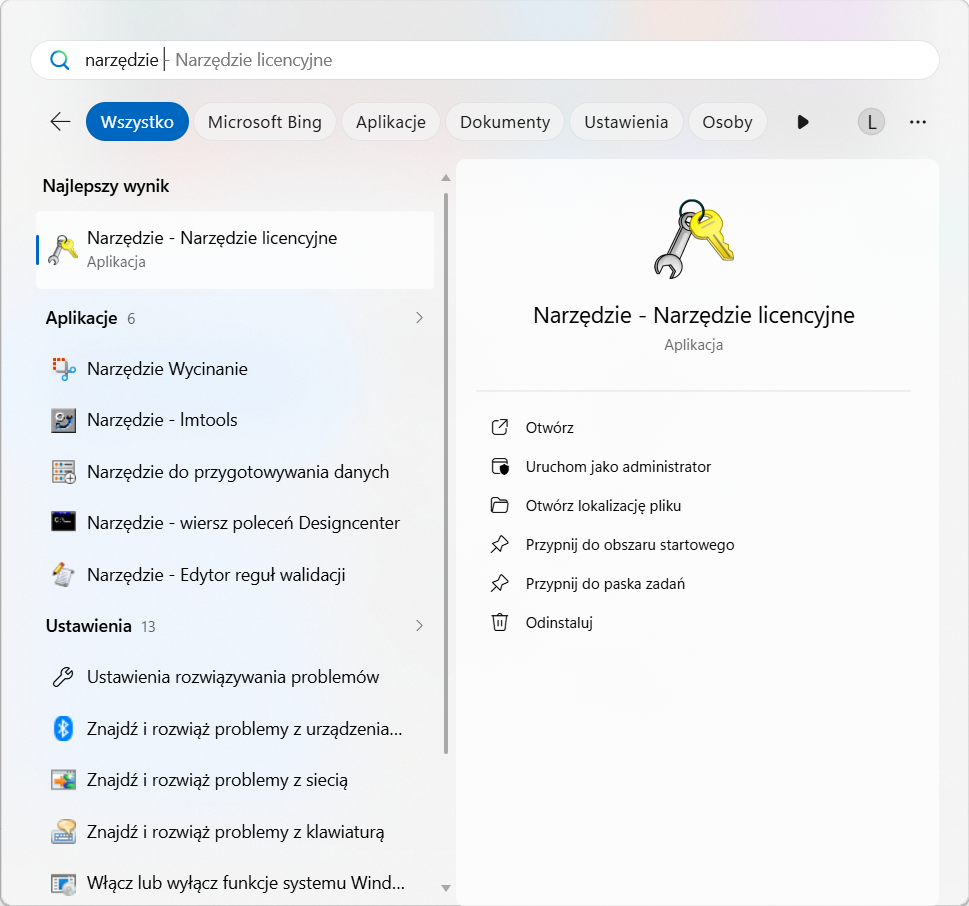
Task: Open Narzędzie - wiersz poleceń Designcenter
Action: tap(235, 523)
